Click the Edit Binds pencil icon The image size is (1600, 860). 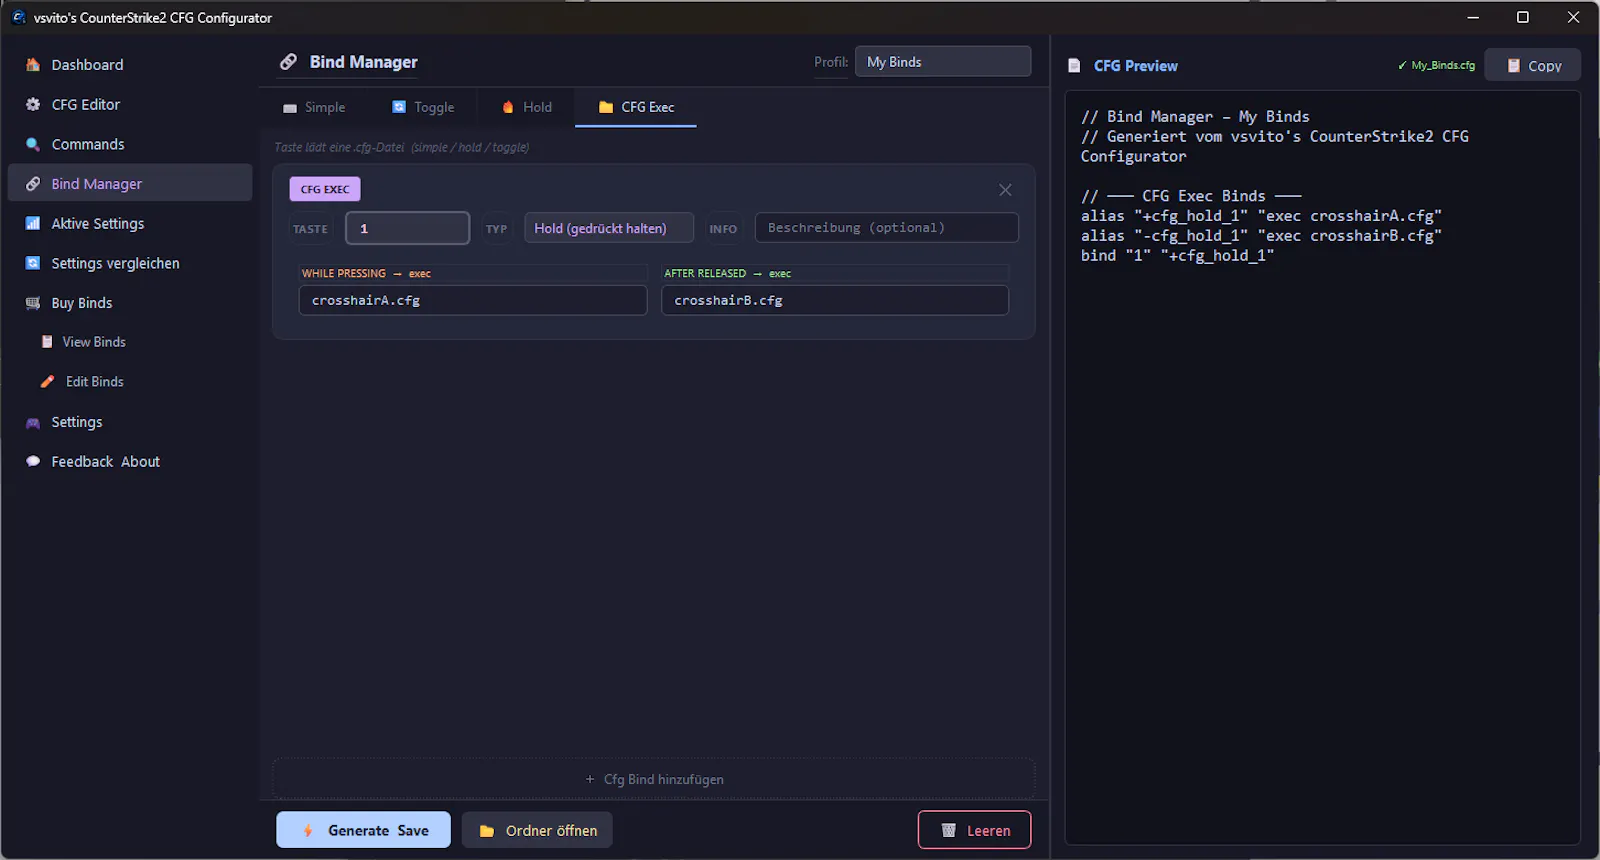click(x=47, y=382)
